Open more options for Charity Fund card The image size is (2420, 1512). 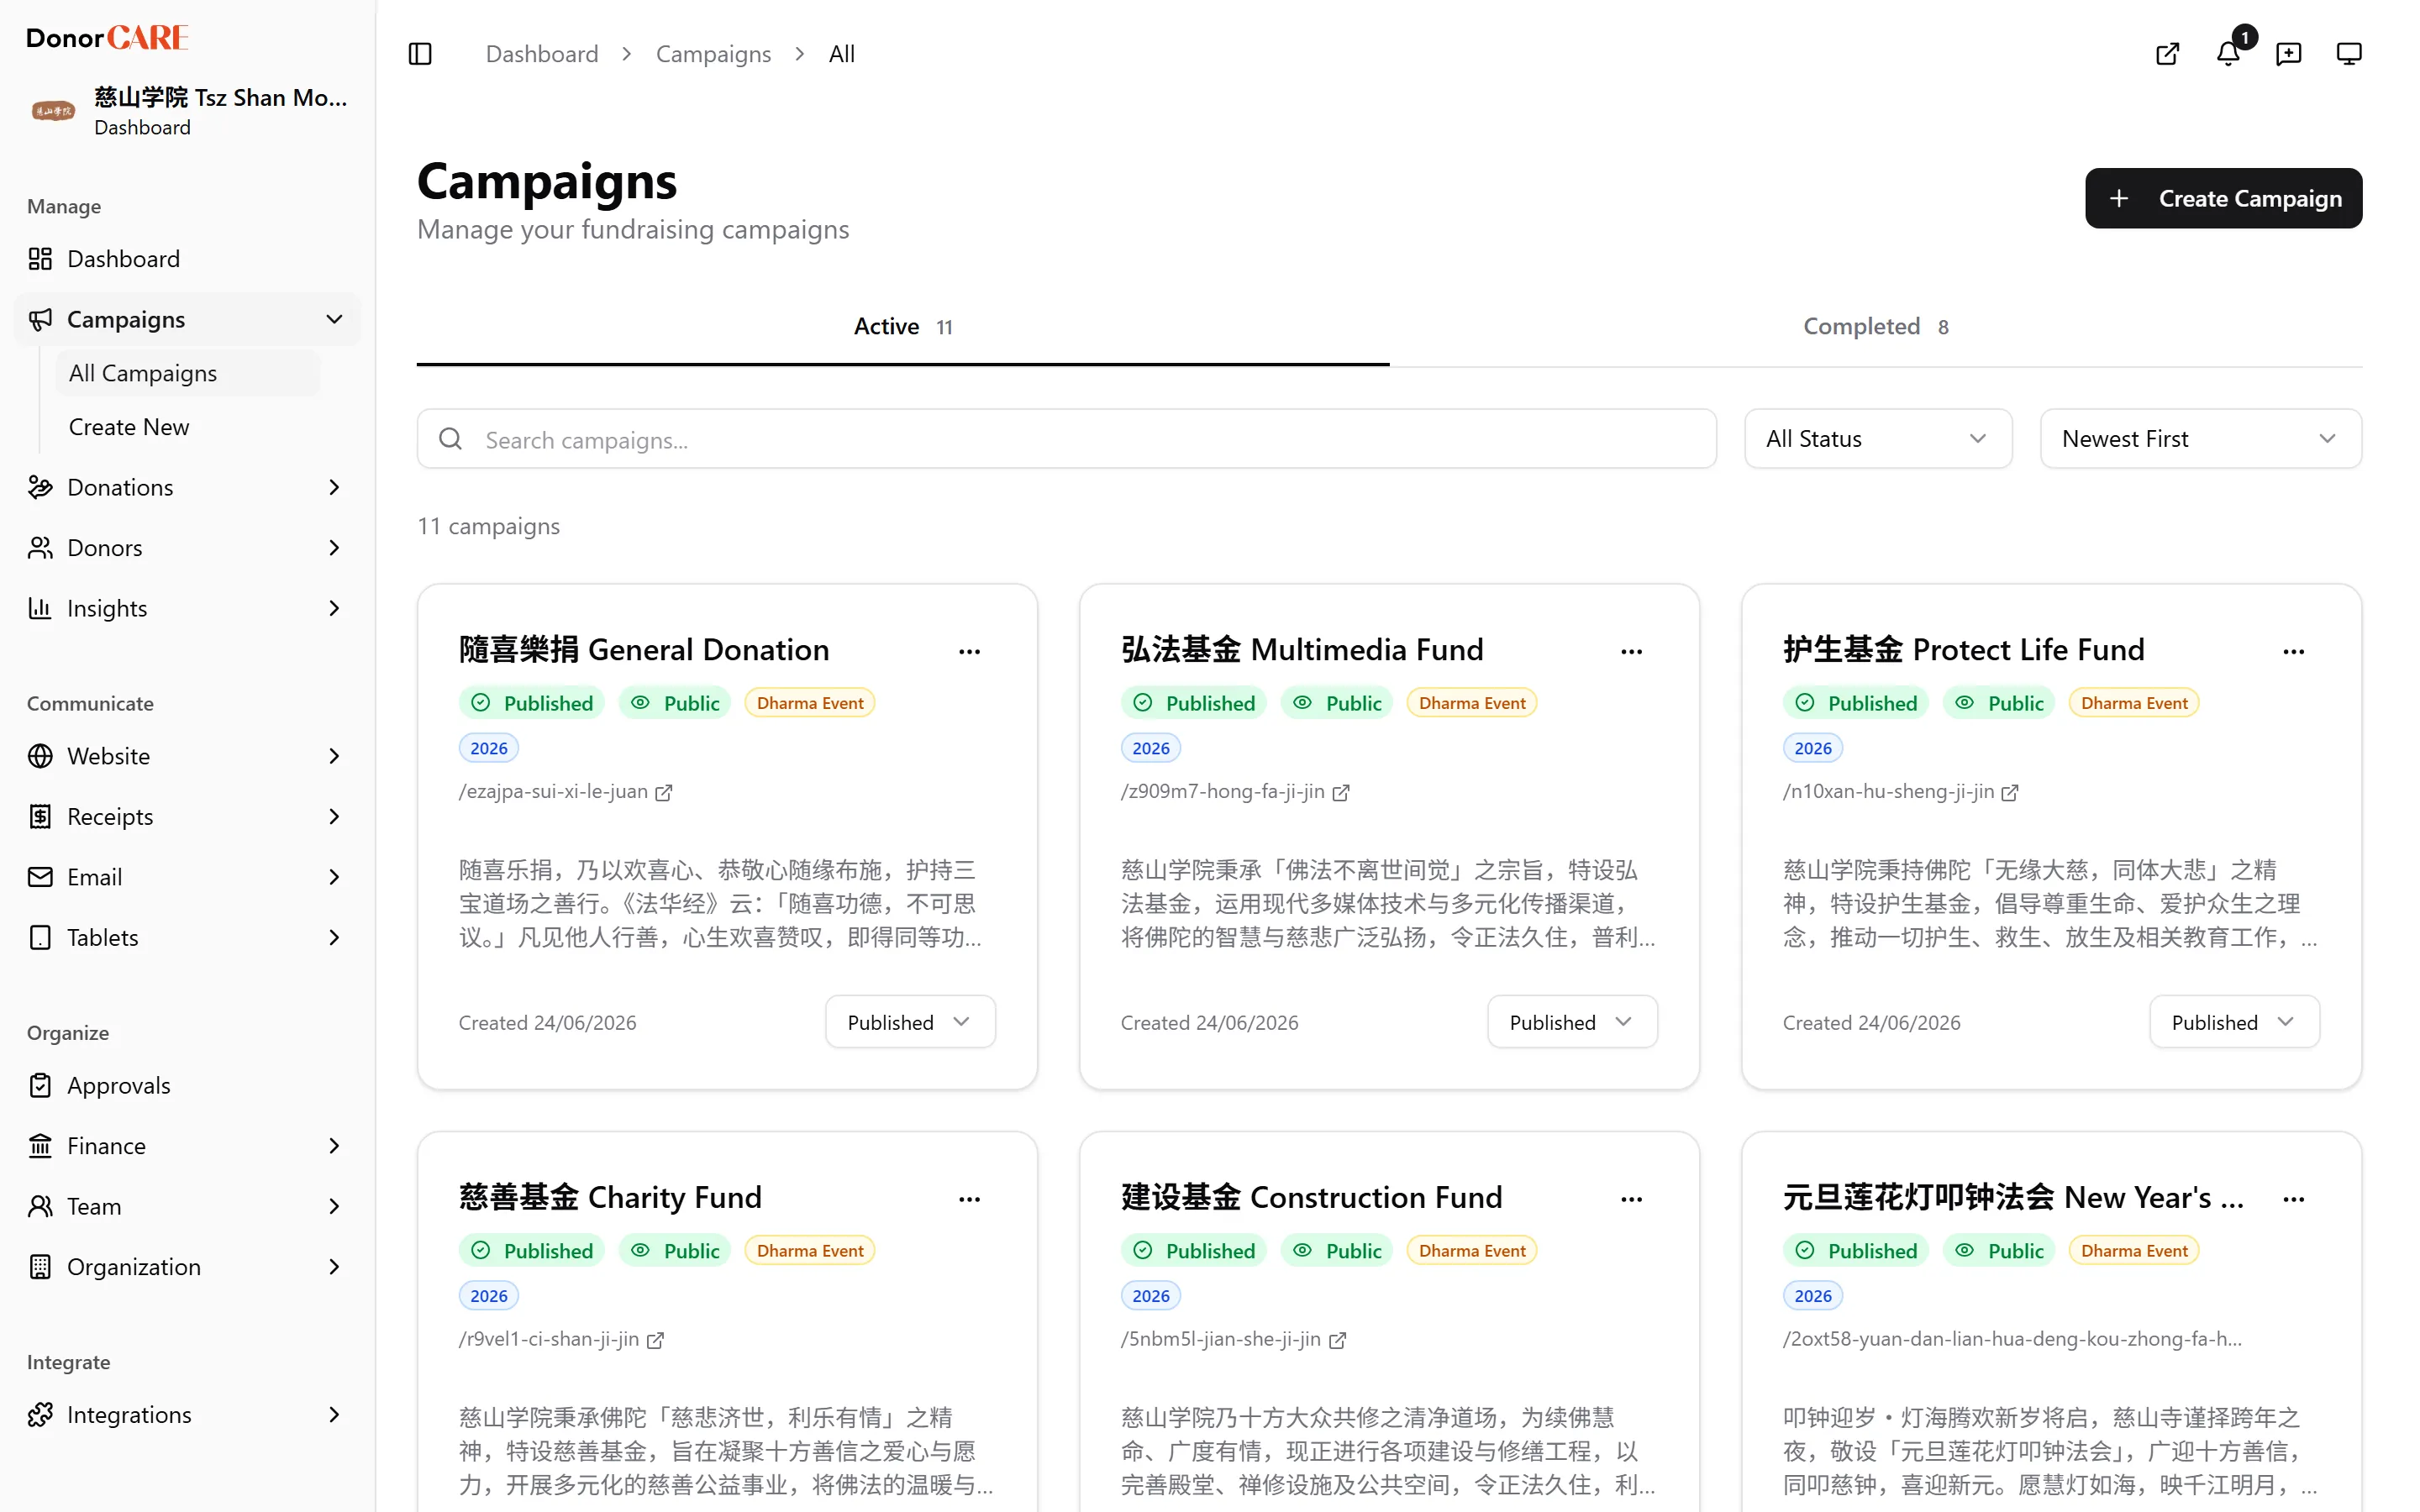969,1198
